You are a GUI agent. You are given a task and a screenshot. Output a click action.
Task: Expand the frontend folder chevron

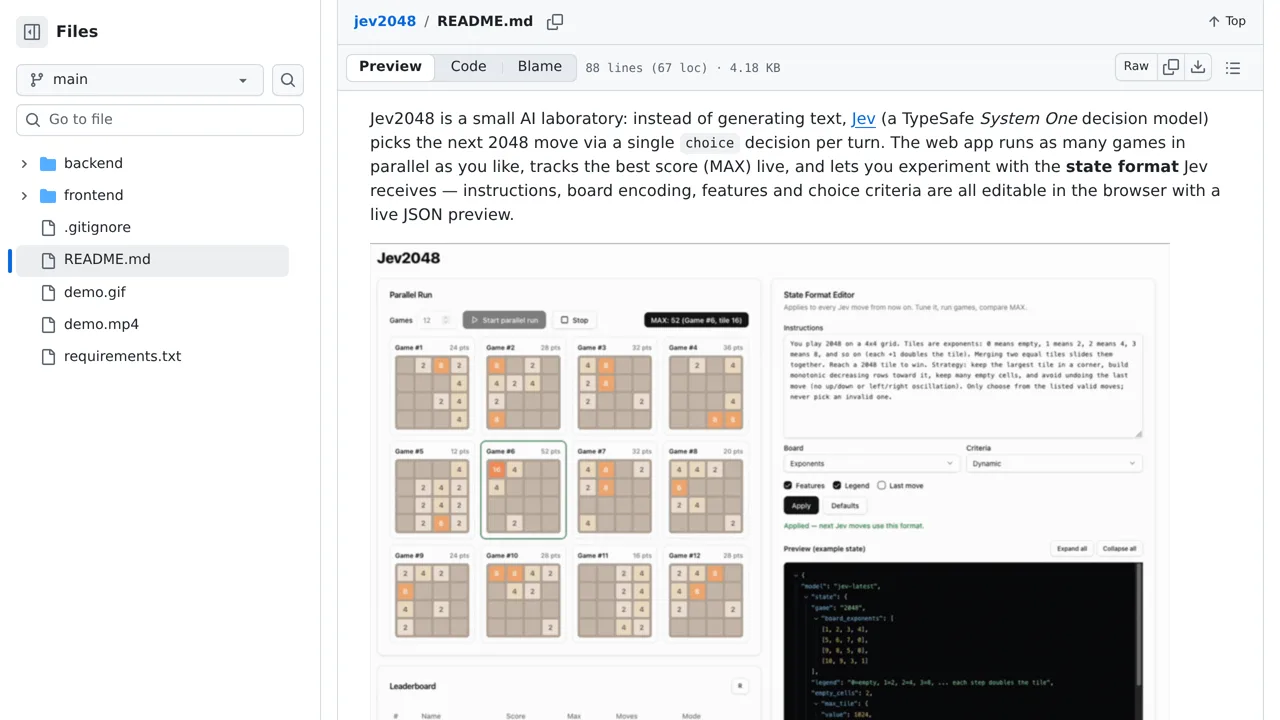[x=24, y=195]
